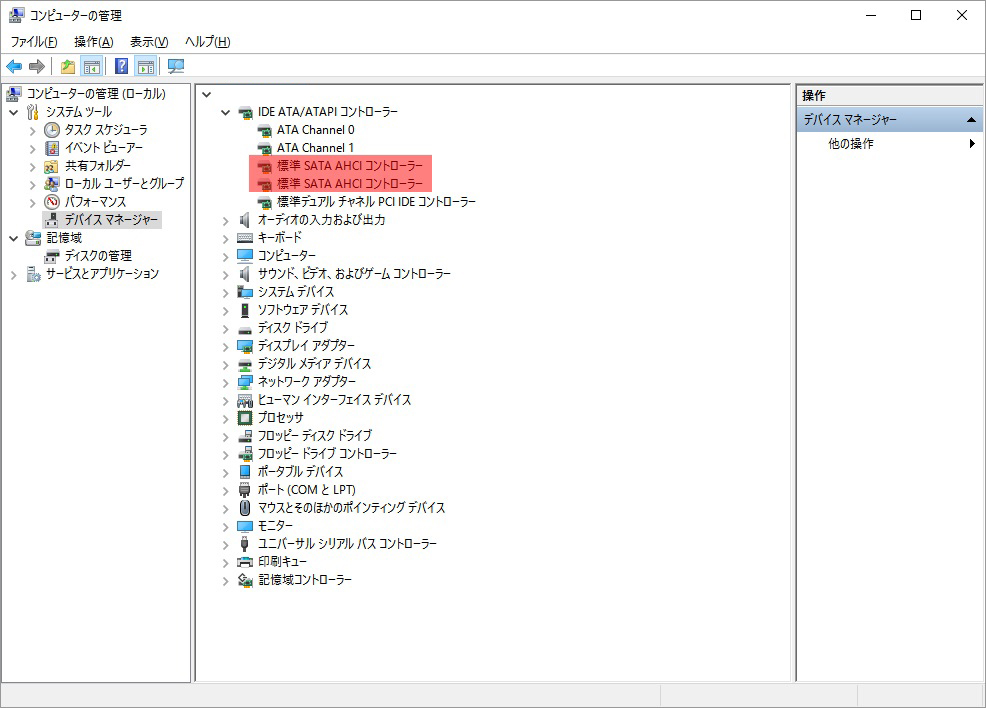Click the ディスクの管理 icon

pyautogui.click(x=52, y=256)
